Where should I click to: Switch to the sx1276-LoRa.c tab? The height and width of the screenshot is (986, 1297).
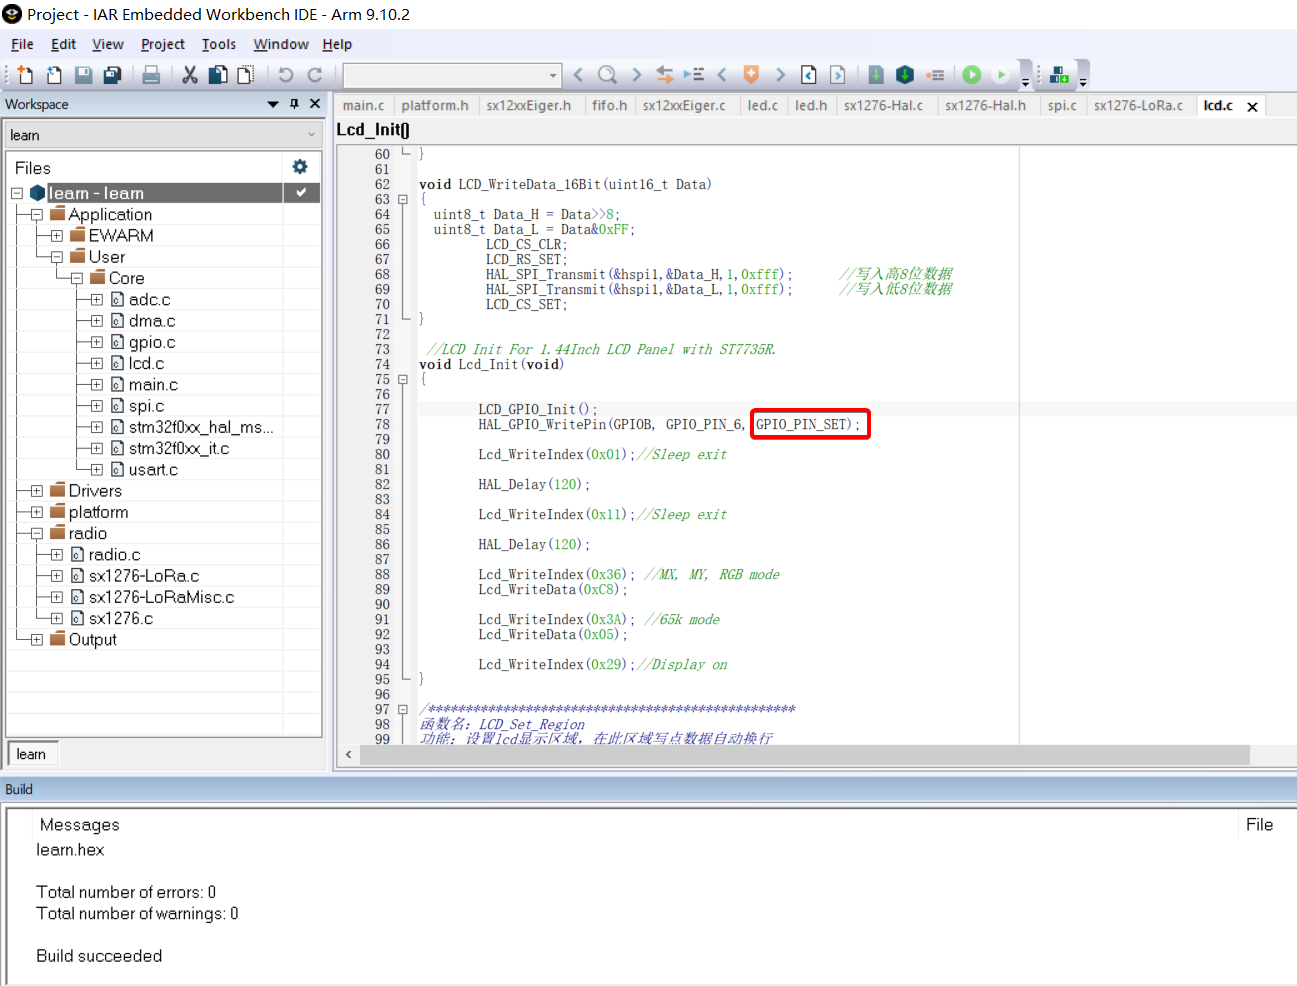1137,105
